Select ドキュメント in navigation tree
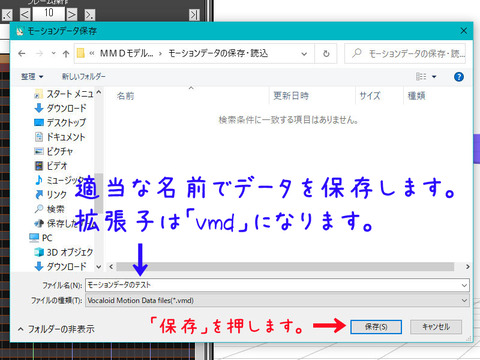 coord(60,137)
